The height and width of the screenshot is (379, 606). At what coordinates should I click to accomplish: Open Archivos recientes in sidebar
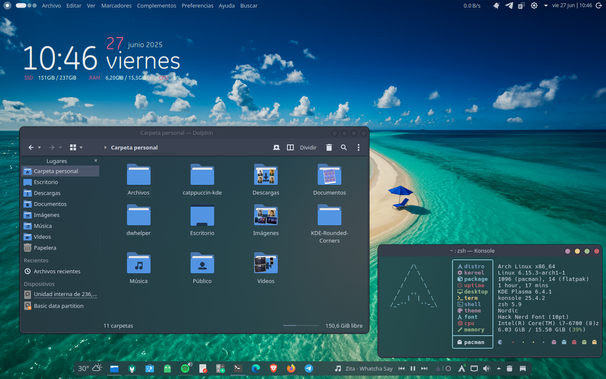click(60, 271)
